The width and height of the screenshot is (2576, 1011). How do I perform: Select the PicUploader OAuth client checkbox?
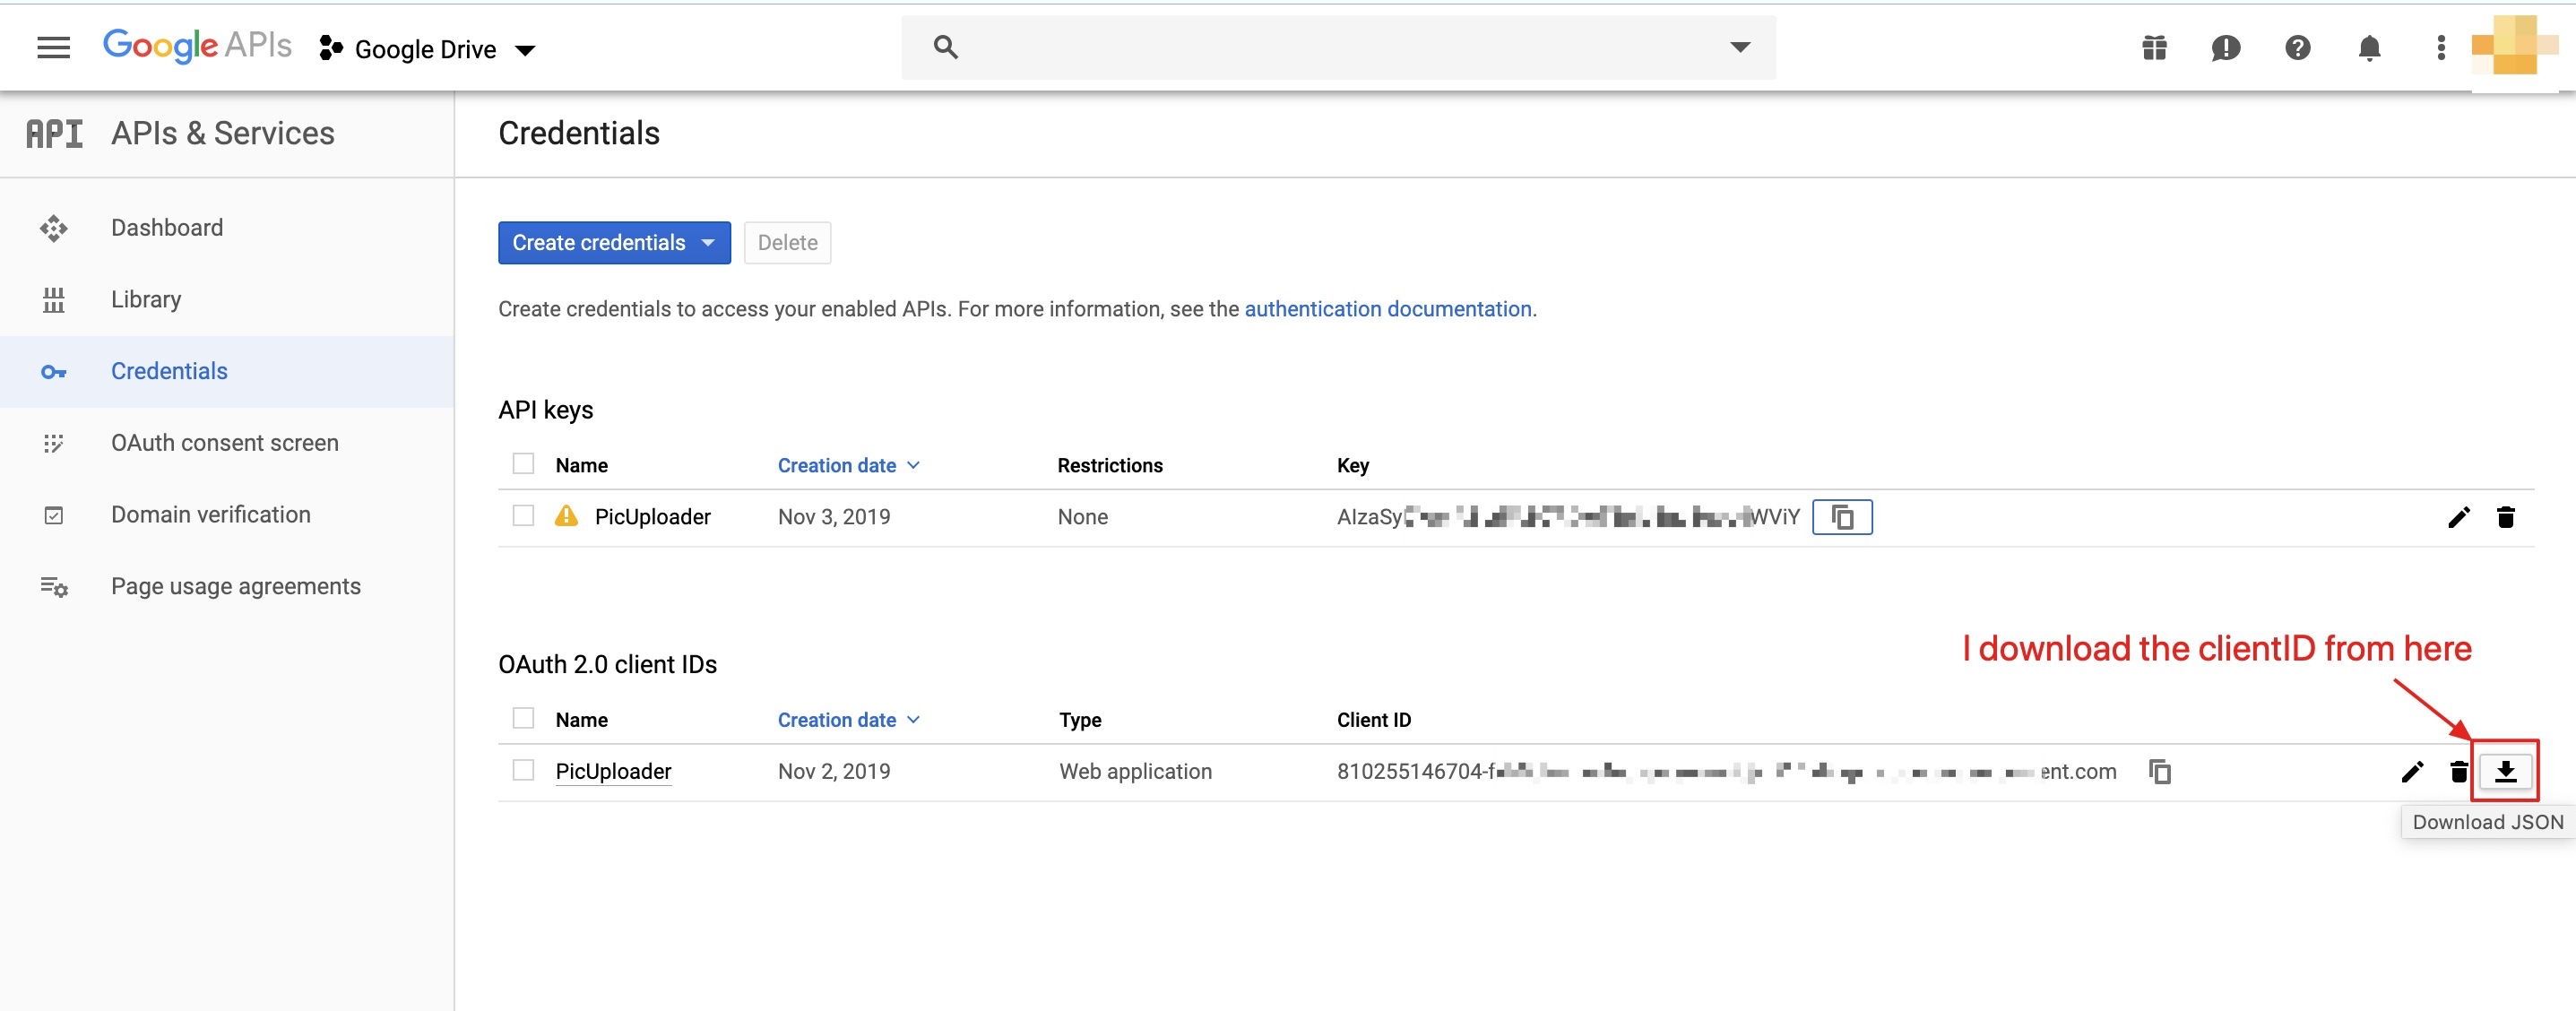(523, 771)
